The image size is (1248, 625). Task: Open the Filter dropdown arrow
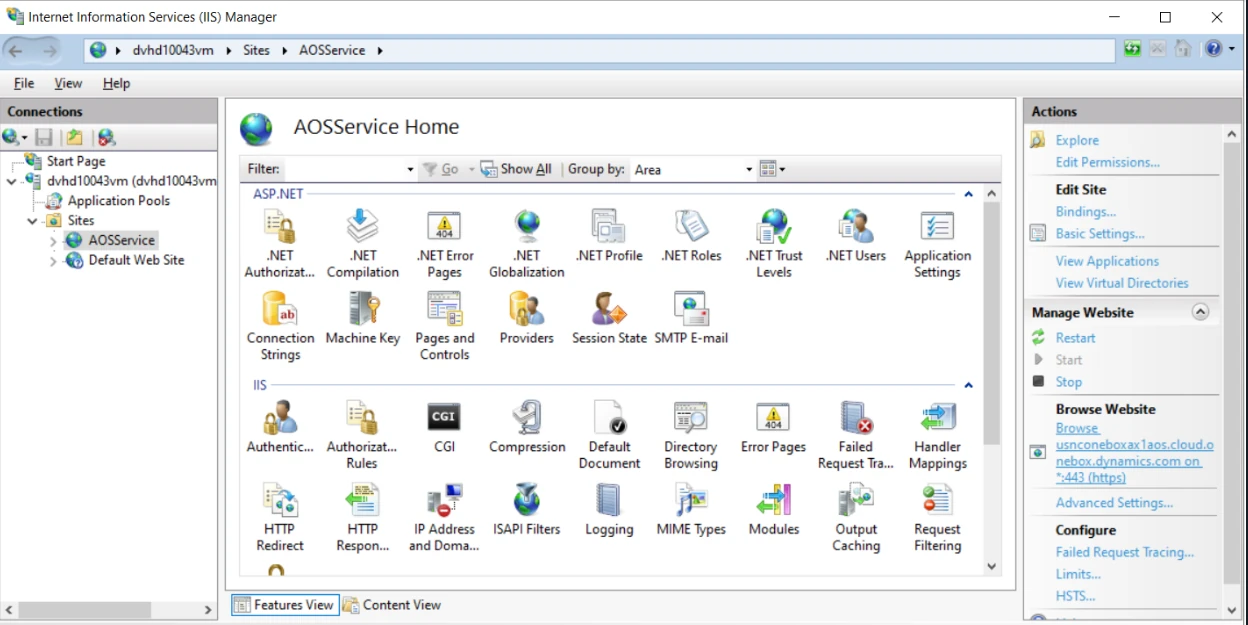point(410,170)
